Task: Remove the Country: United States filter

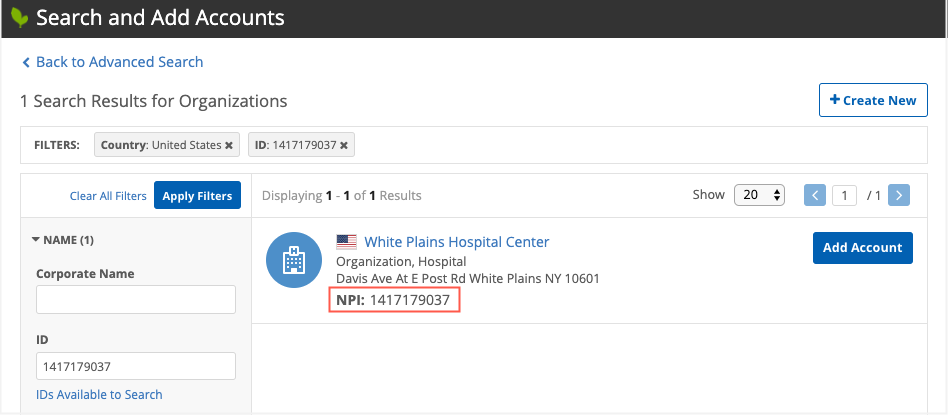Action: click(x=229, y=145)
